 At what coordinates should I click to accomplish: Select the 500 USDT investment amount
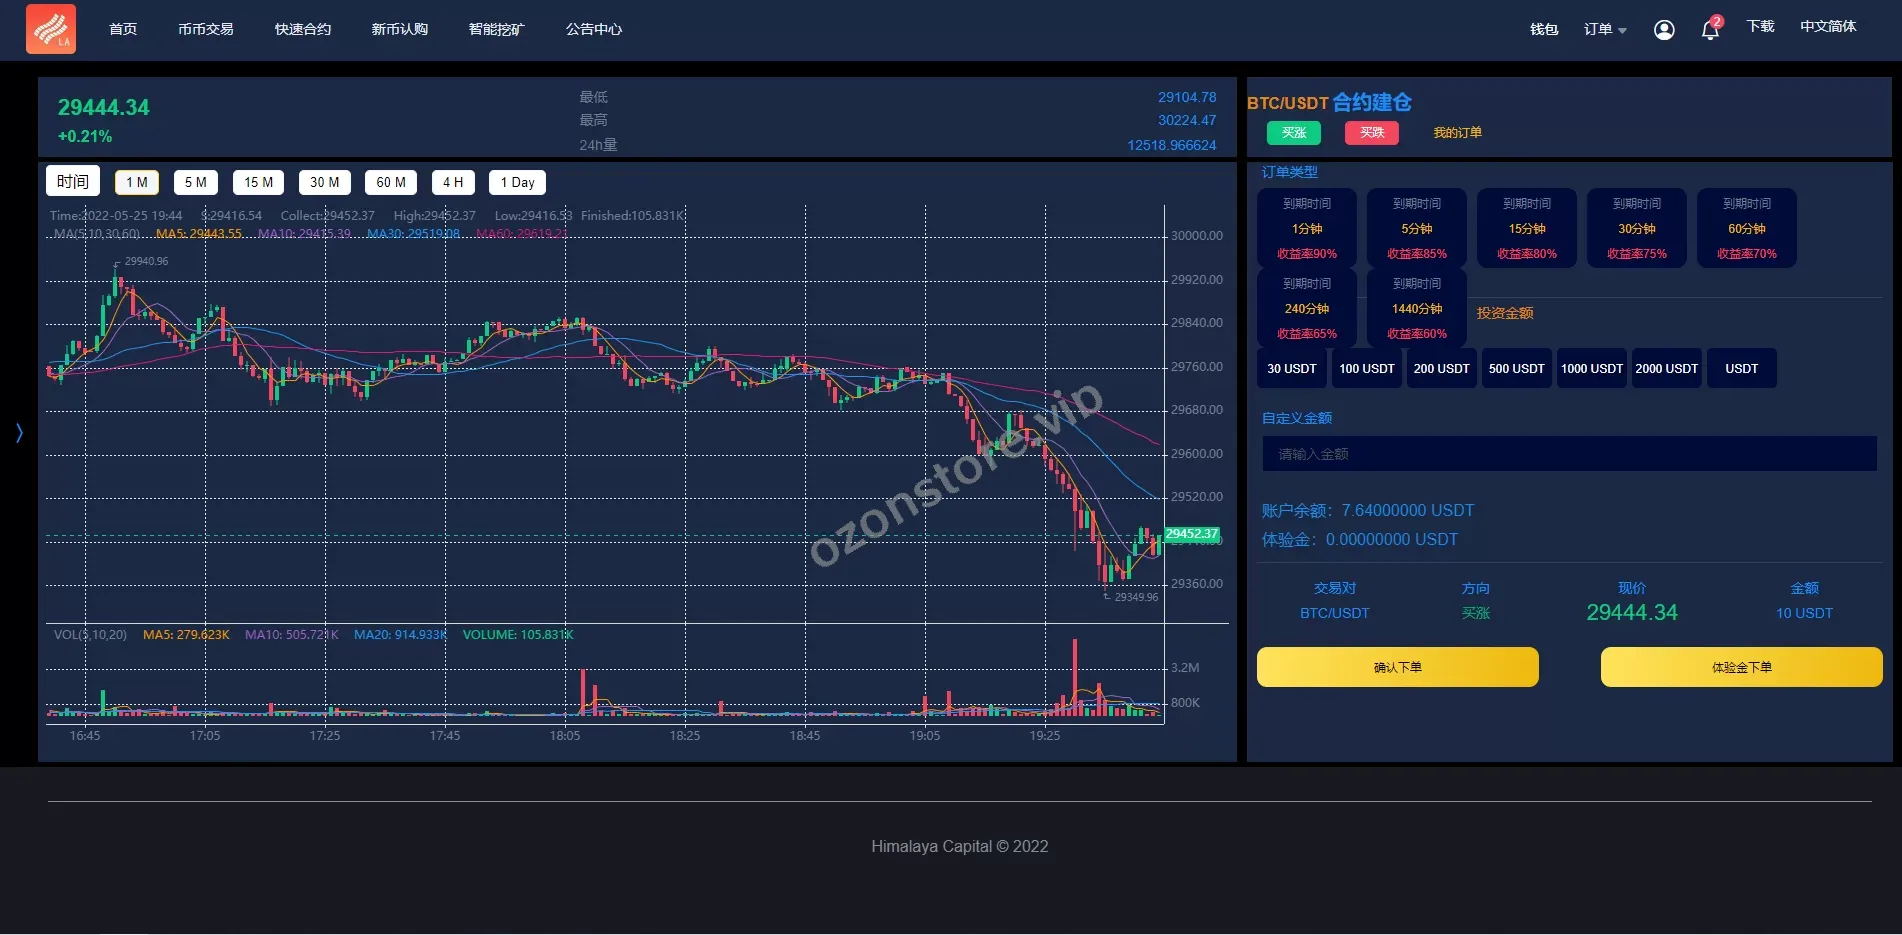[1516, 368]
